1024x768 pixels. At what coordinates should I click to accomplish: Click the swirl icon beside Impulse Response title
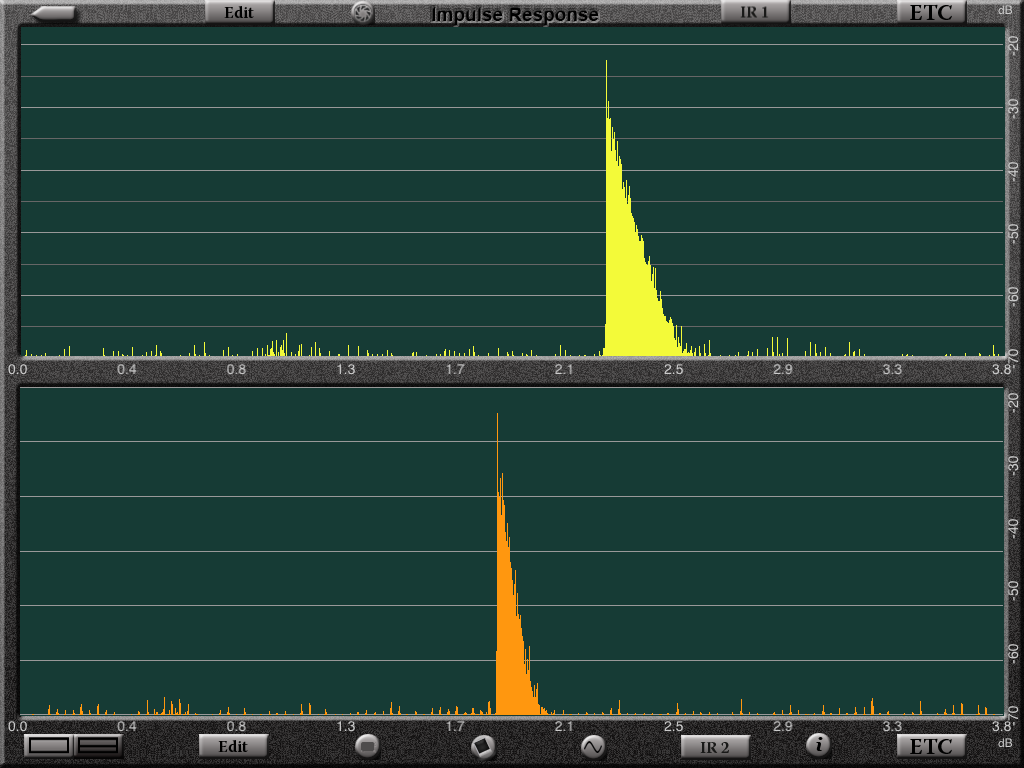pos(362,13)
